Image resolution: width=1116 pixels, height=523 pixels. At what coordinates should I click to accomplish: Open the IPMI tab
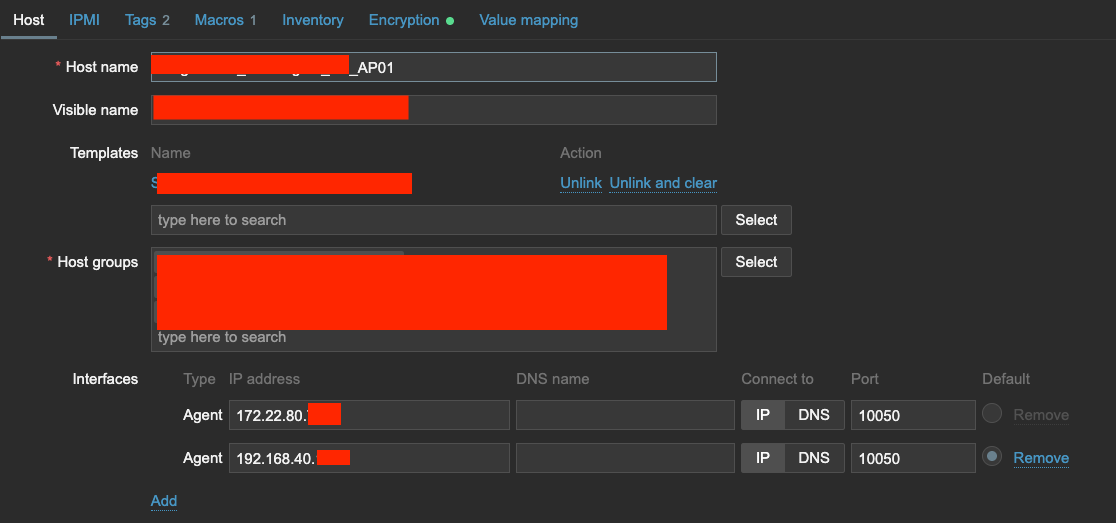[84, 20]
